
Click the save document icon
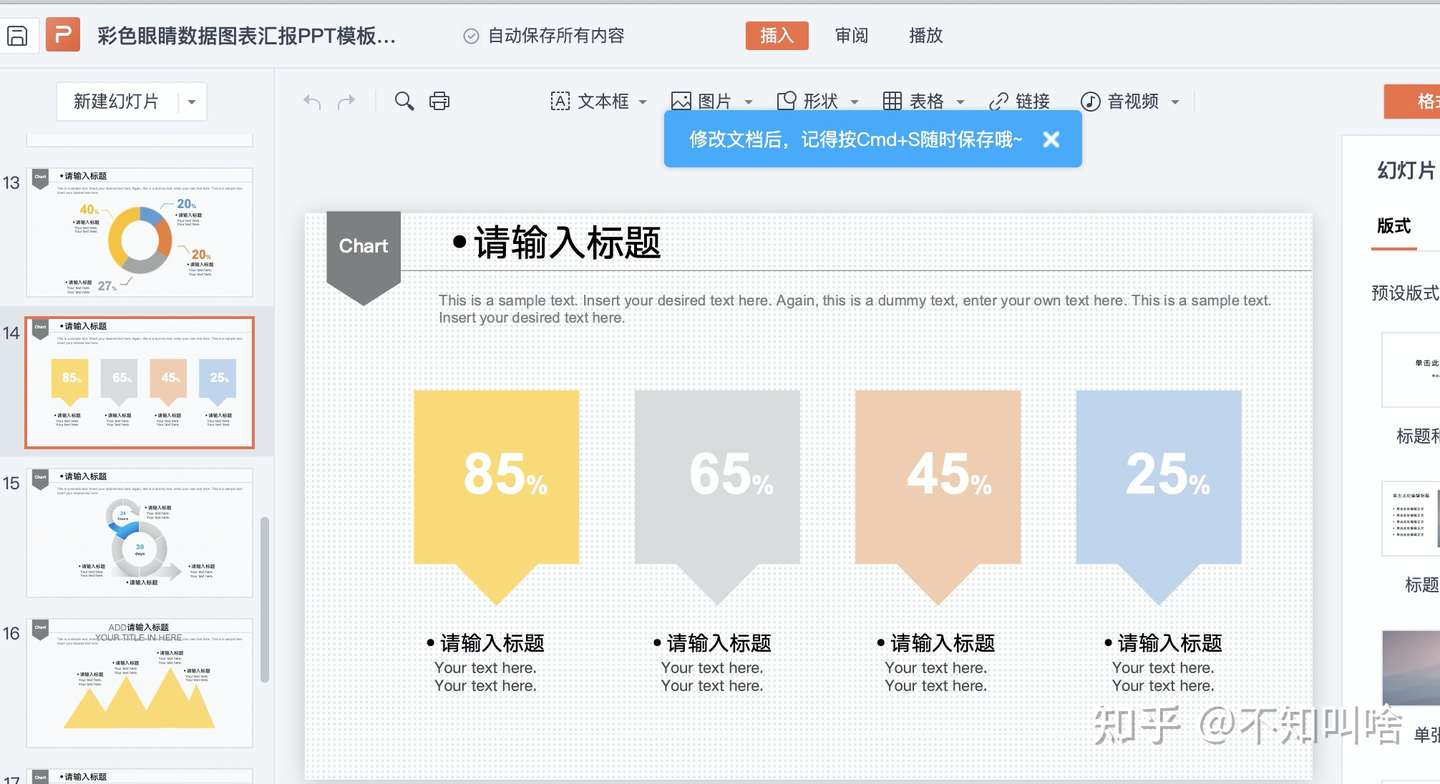click(17, 36)
